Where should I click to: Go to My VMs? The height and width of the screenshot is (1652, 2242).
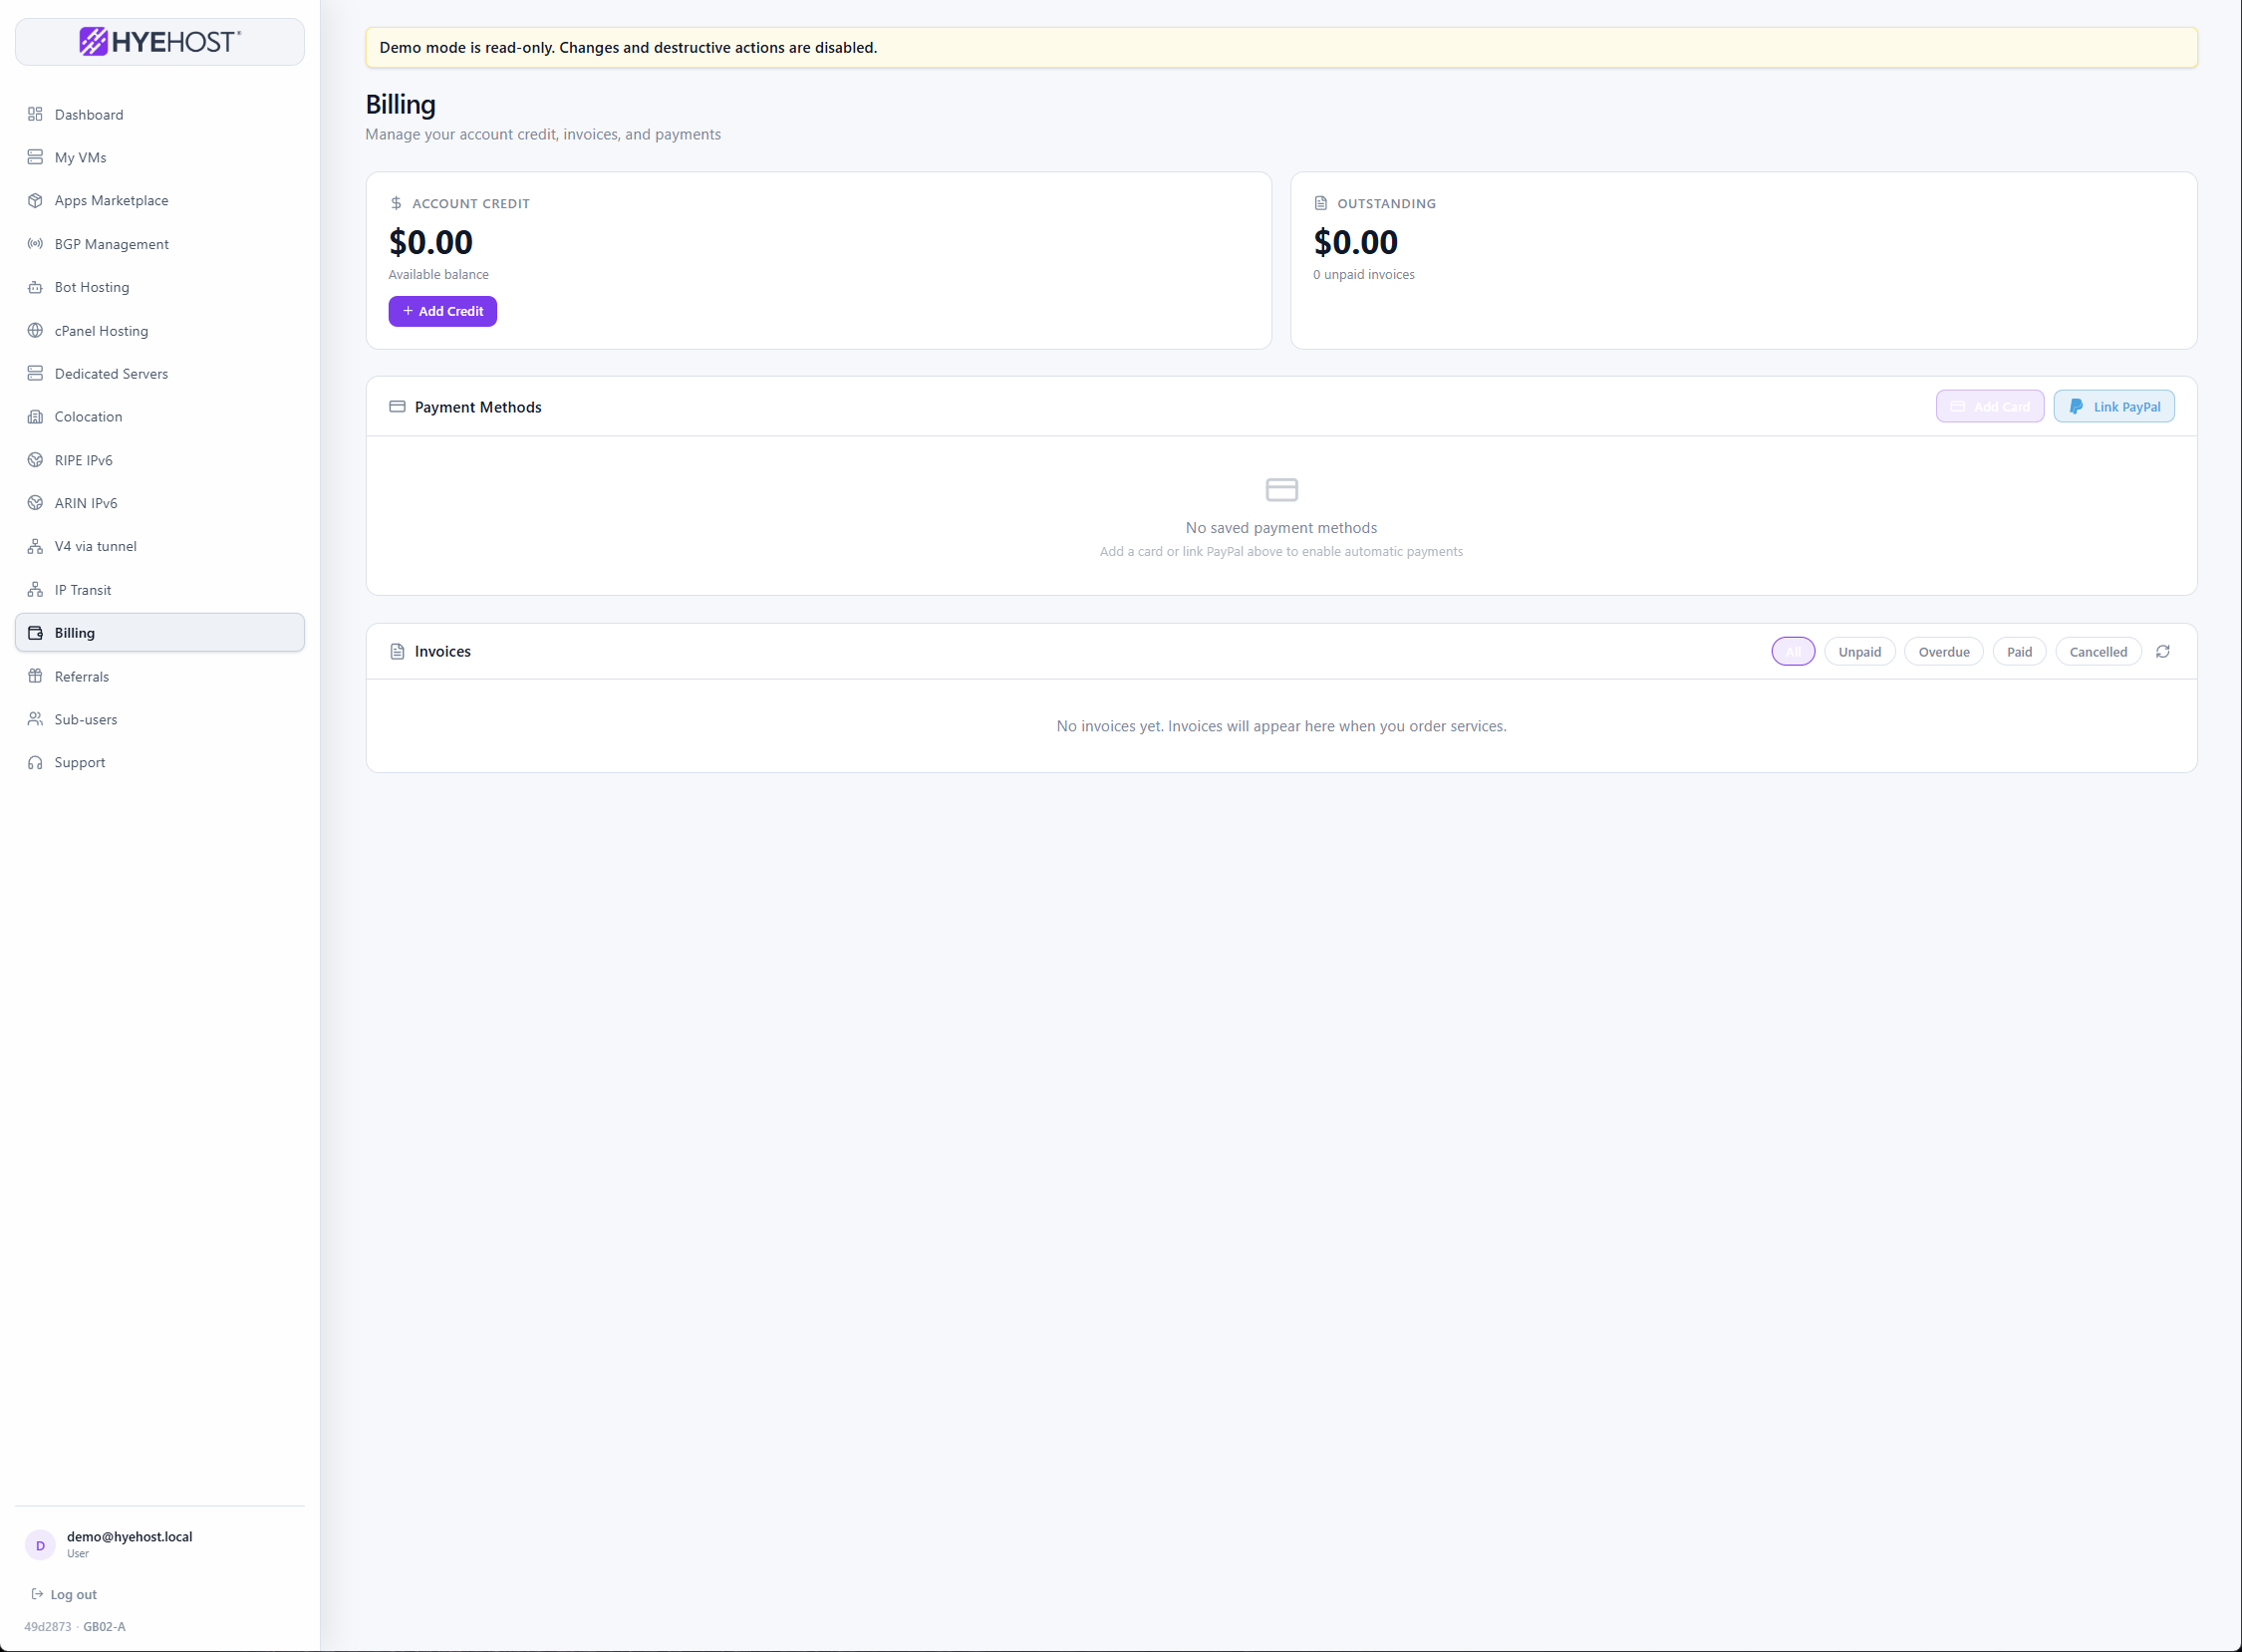pos(160,157)
